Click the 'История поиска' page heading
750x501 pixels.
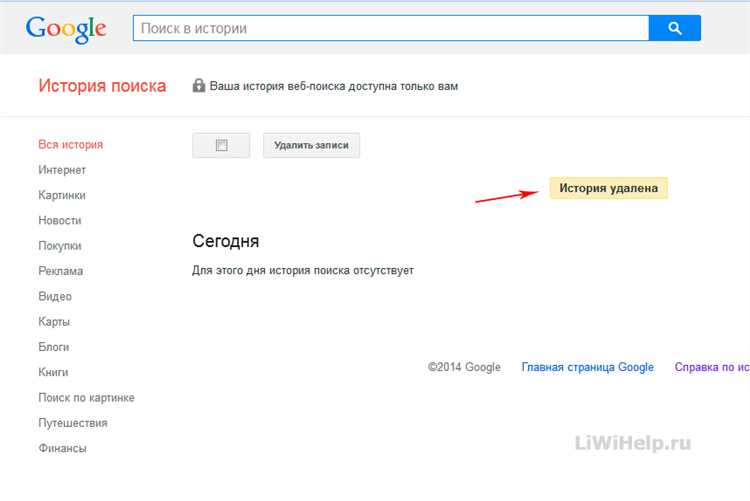pyautogui.click(x=102, y=86)
